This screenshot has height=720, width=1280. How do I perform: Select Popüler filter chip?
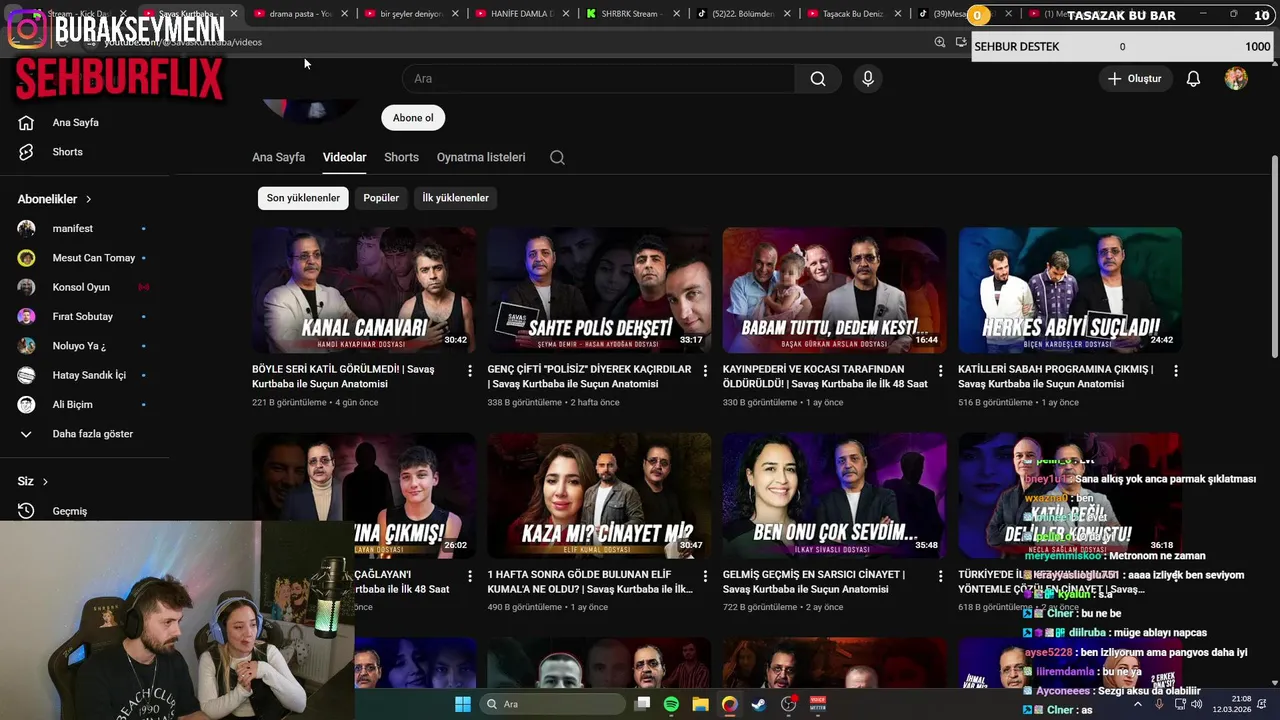pos(381,198)
